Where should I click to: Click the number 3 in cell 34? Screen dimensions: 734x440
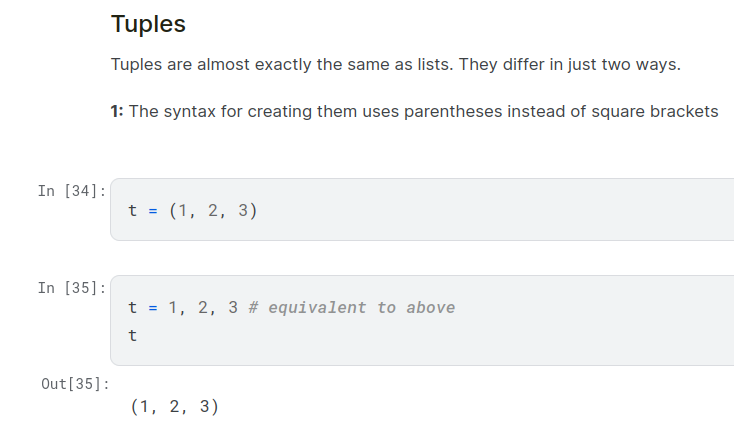pos(242,211)
